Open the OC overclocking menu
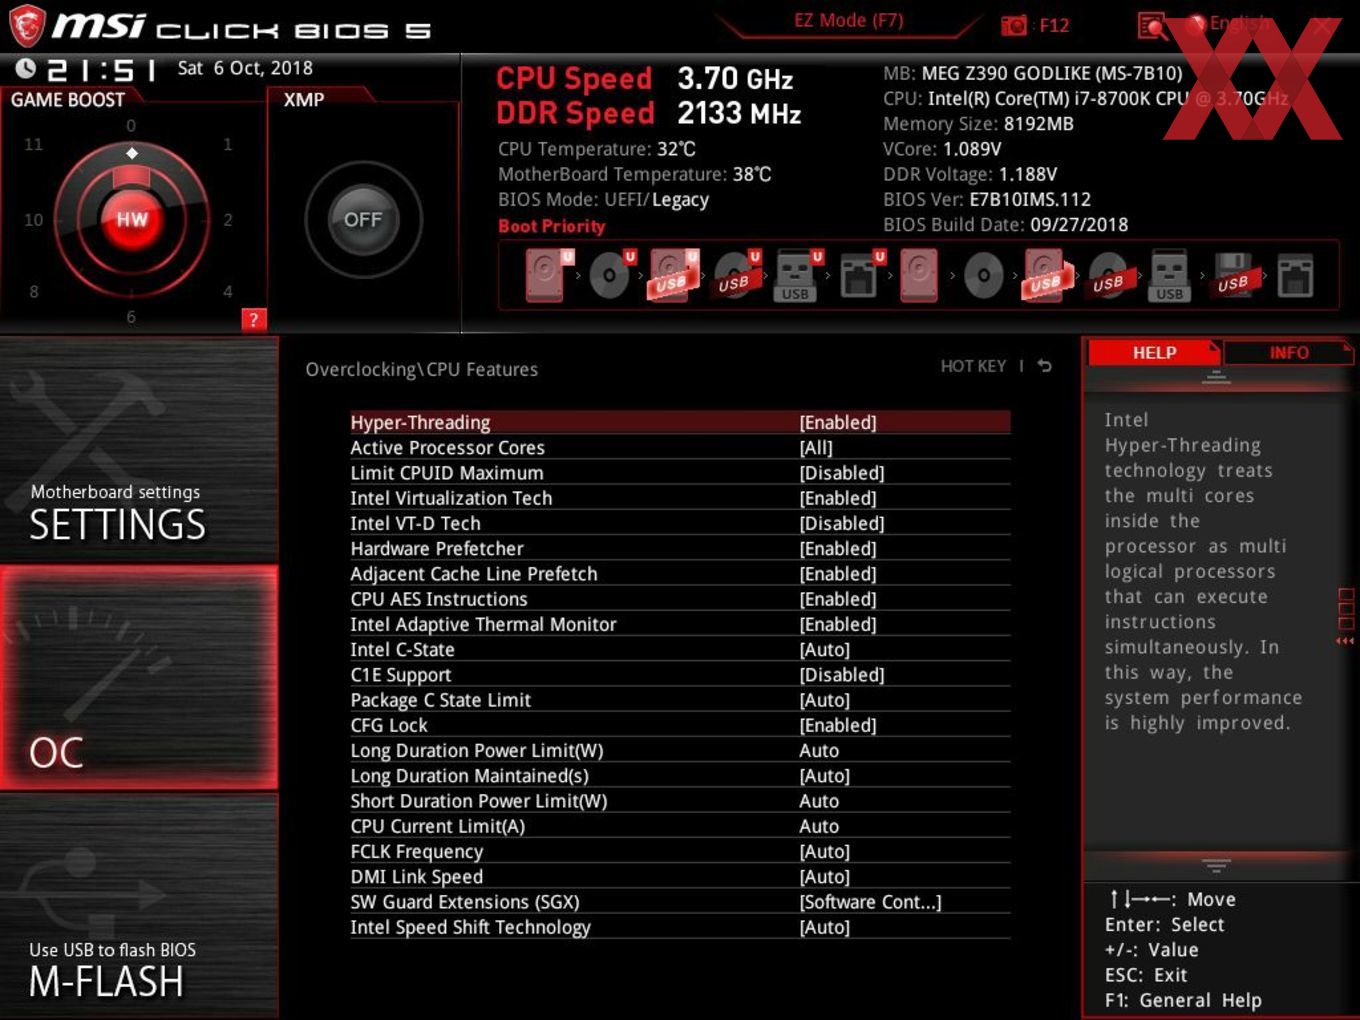This screenshot has width=1360, height=1020. pos(139,677)
